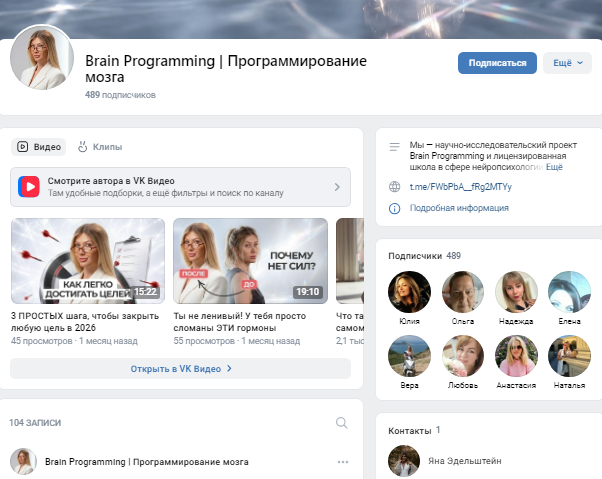Click the '104 ЗАПИСИ' posts header
602x479 pixels.
coord(35,423)
